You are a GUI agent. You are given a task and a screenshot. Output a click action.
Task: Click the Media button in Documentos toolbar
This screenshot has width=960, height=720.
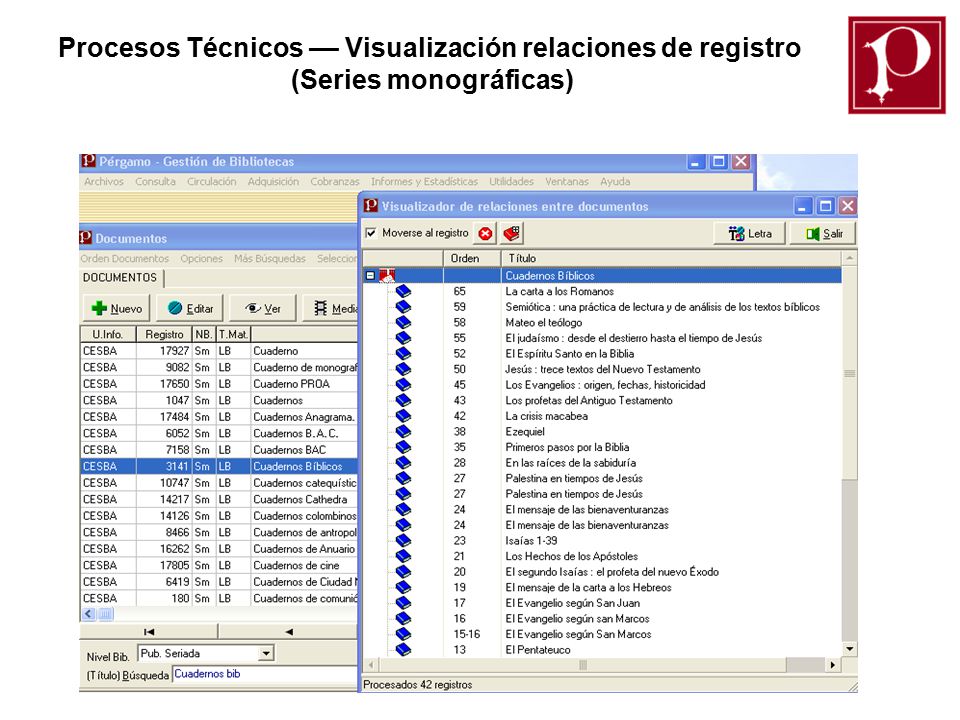331,309
